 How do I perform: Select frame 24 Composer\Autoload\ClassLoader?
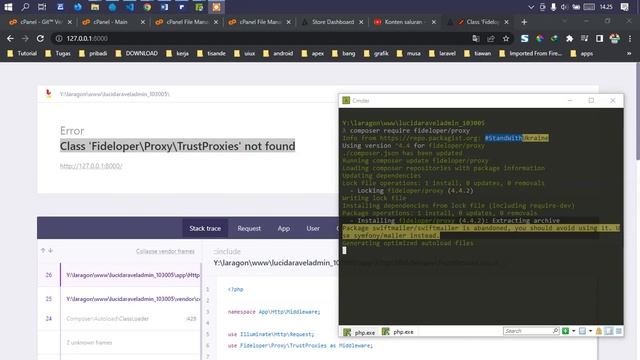coord(119,319)
